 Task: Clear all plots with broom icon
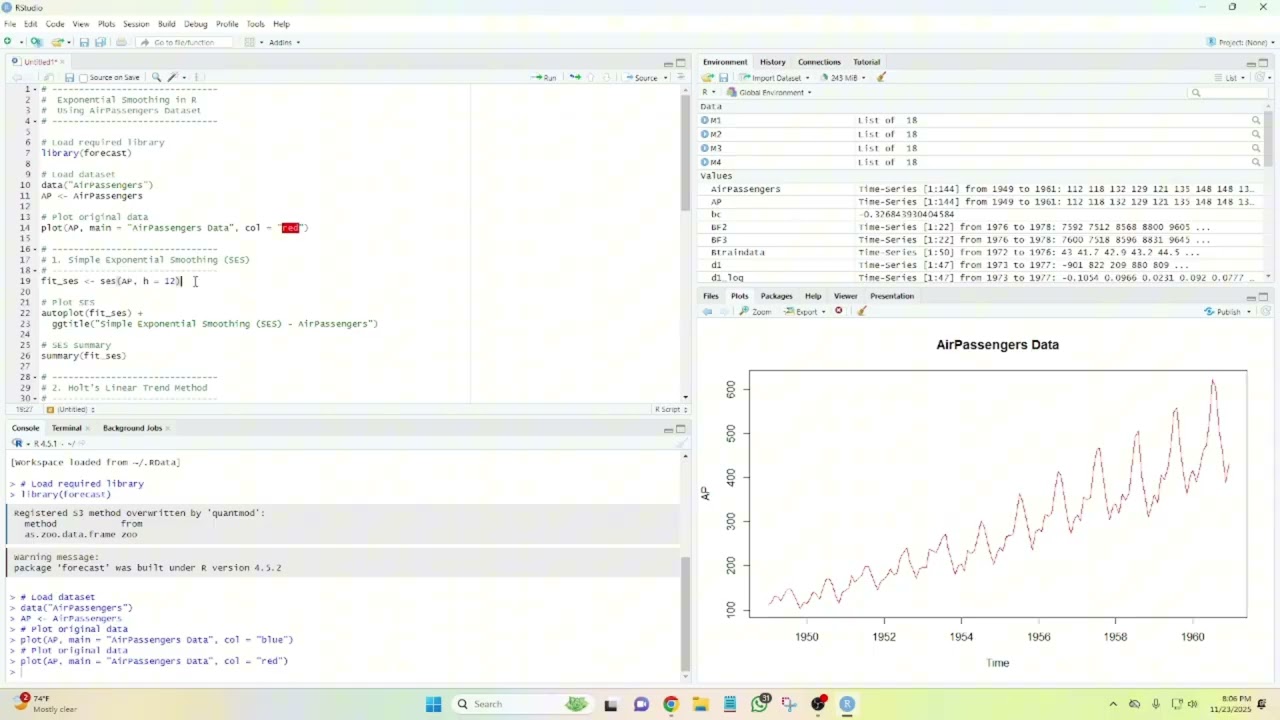(x=861, y=311)
